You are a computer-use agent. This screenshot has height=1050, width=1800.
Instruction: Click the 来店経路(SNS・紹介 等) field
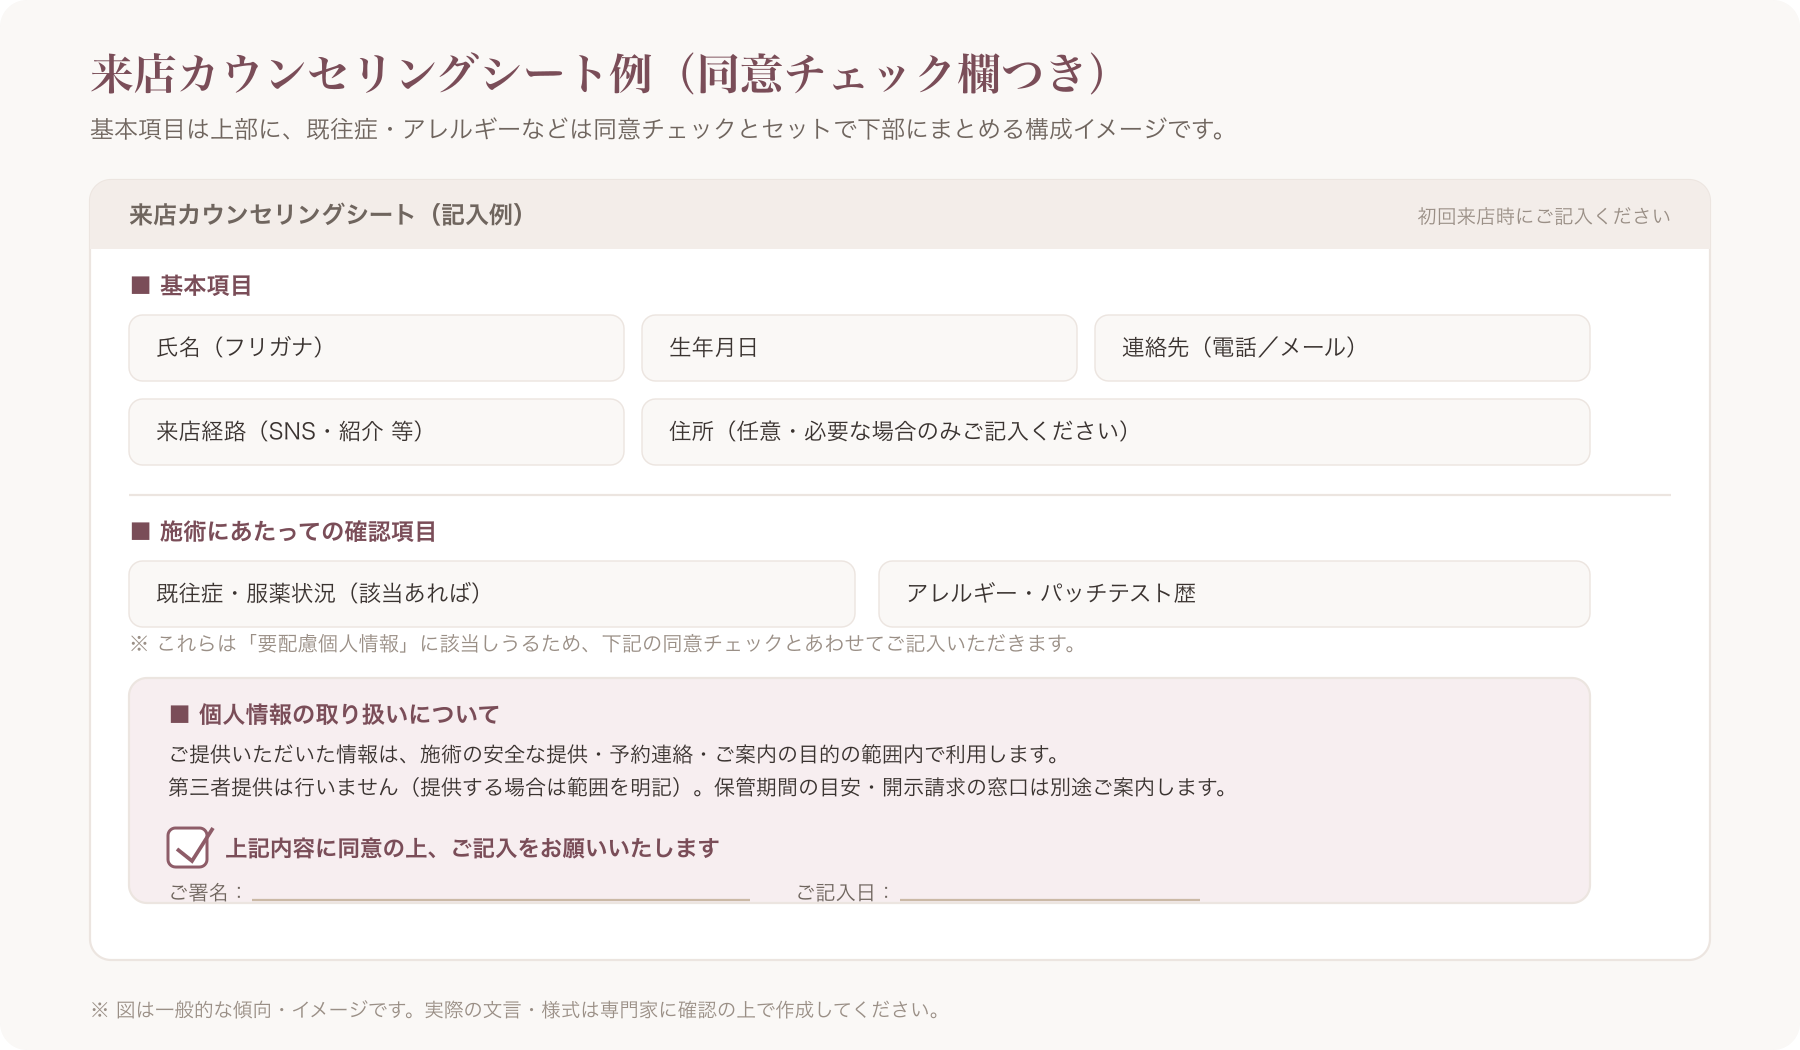coord(376,432)
